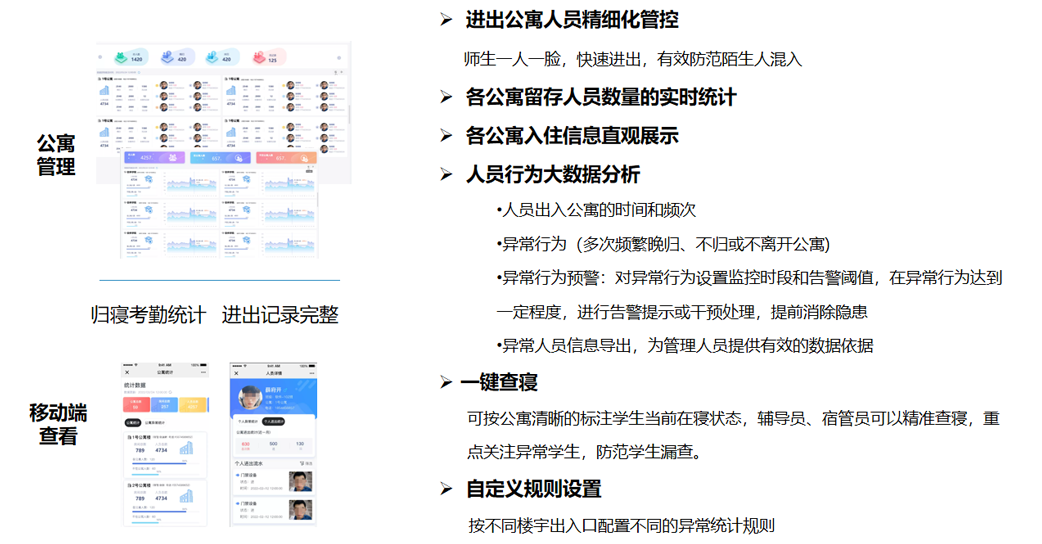
Task: Close the mobile 公寓统计 screen with X
Action: click(128, 373)
